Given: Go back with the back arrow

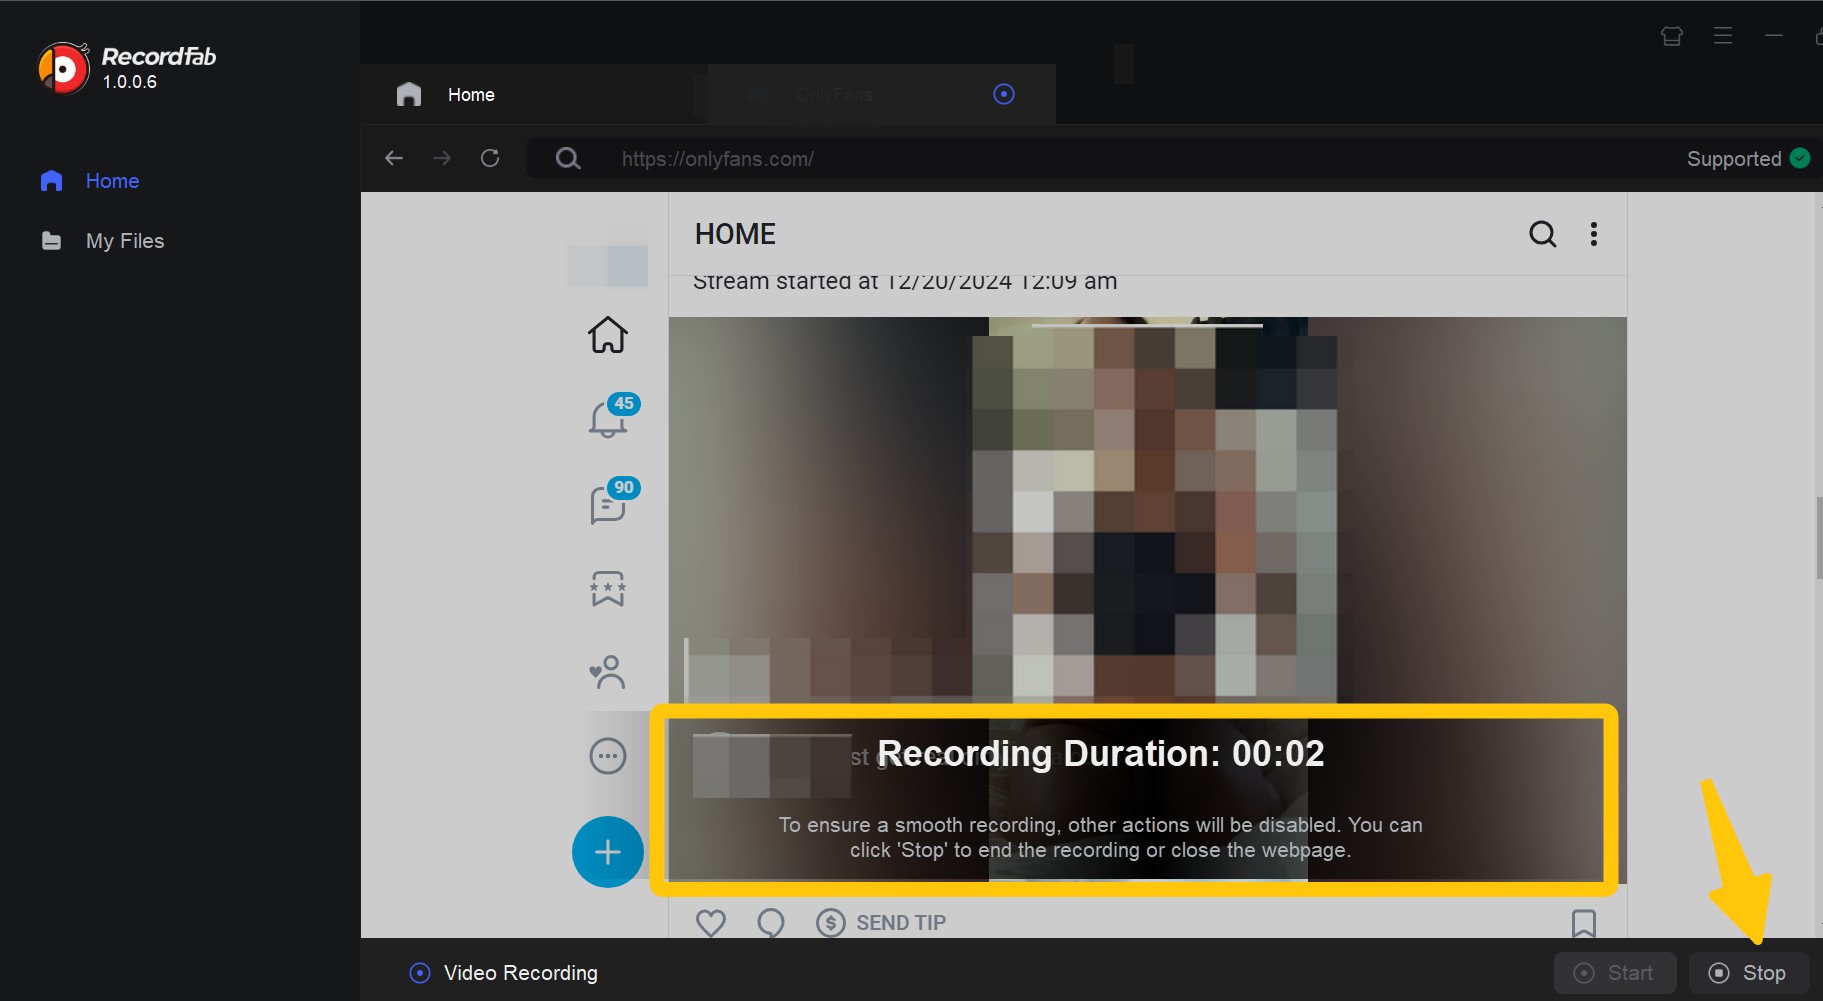Looking at the screenshot, I should (x=394, y=158).
